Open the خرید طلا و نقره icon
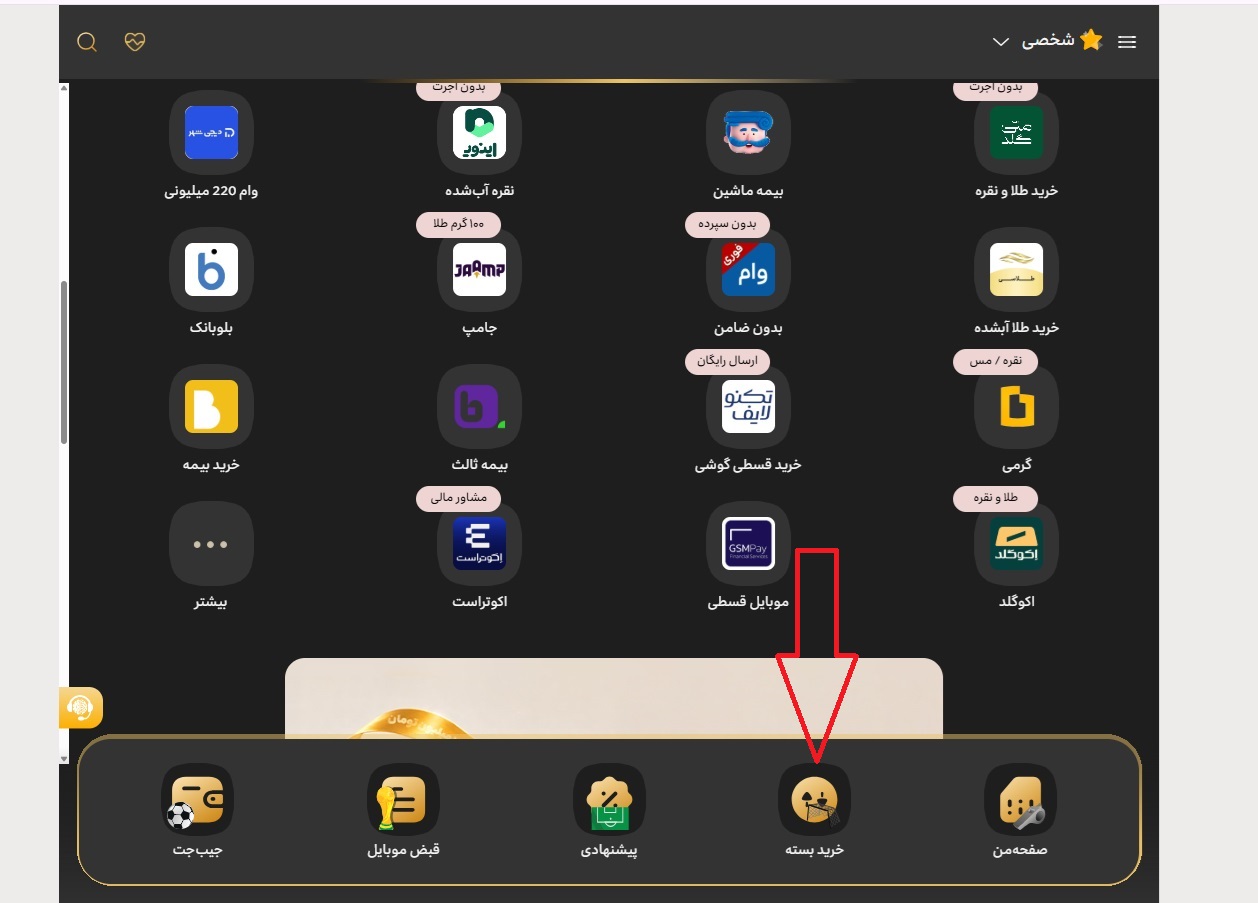1258x903 pixels. (1016, 132)
